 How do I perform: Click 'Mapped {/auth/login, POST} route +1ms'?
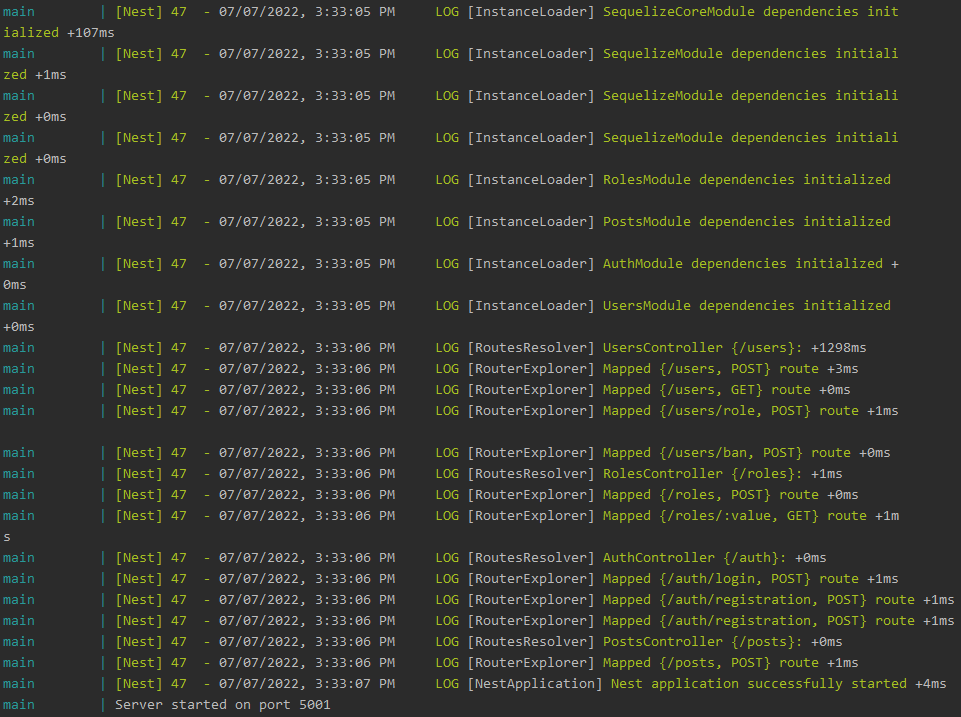[751, 579]
